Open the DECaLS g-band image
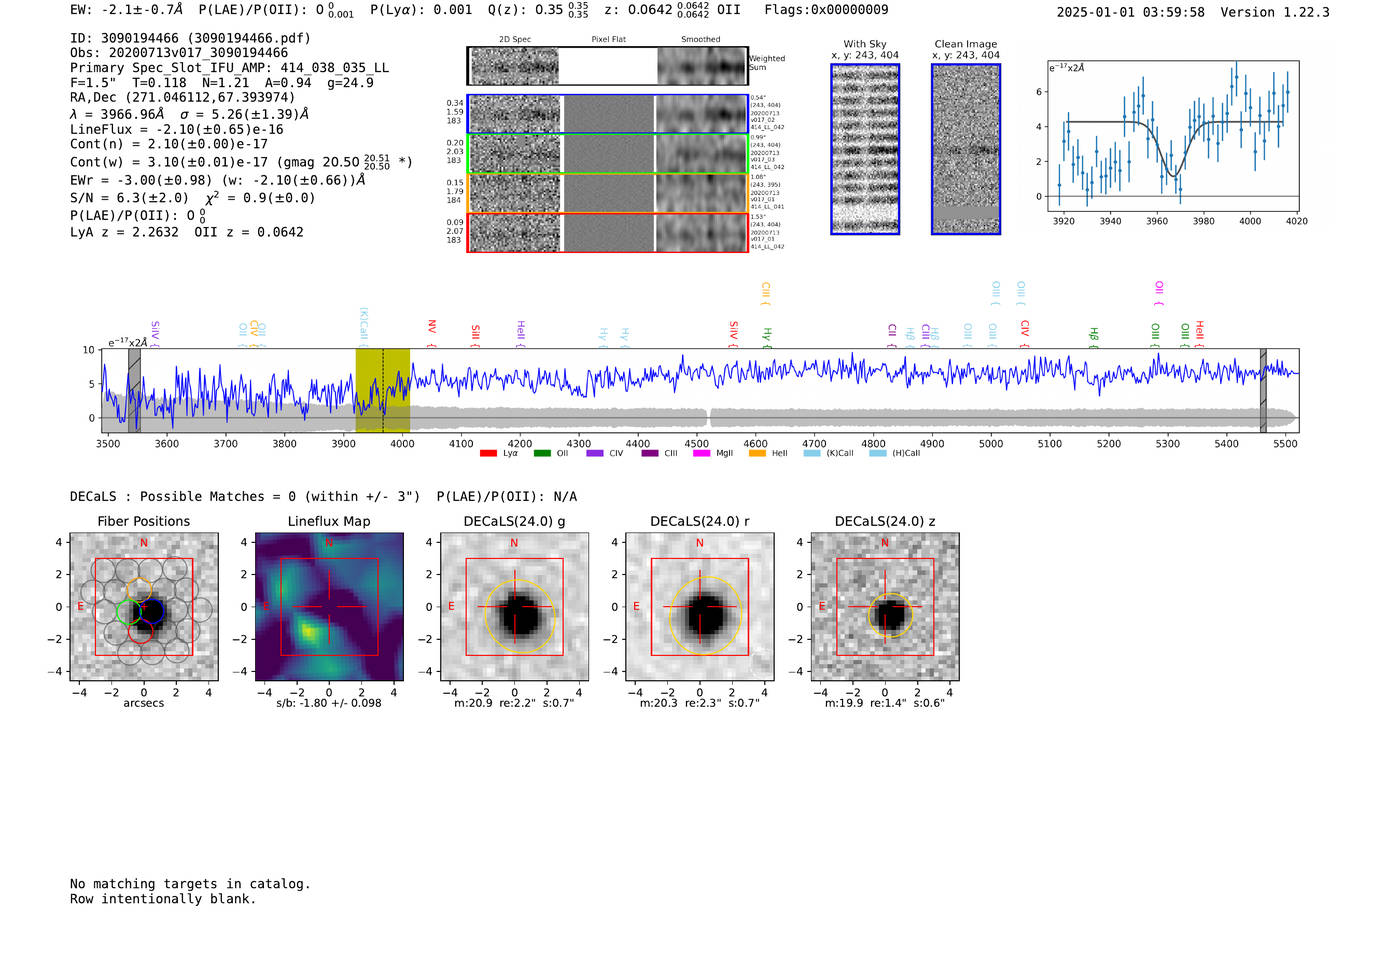The height and width of the screenshot is (953, 1400). point(514,607)
